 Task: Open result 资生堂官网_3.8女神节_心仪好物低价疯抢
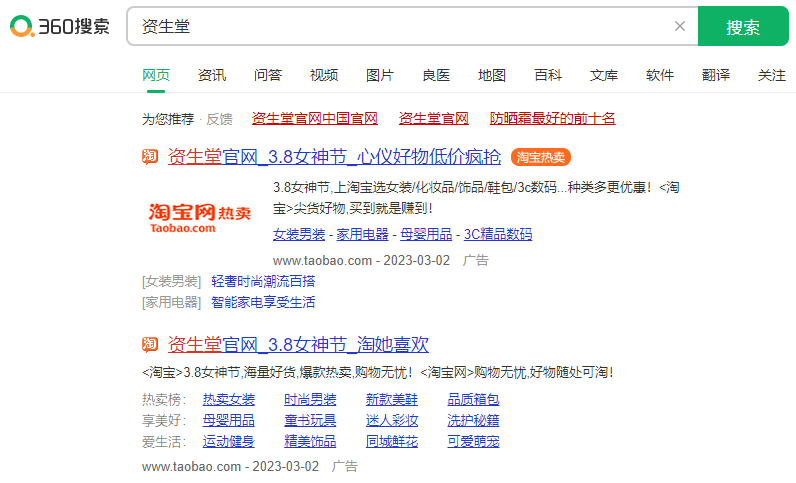pos(334,157)
